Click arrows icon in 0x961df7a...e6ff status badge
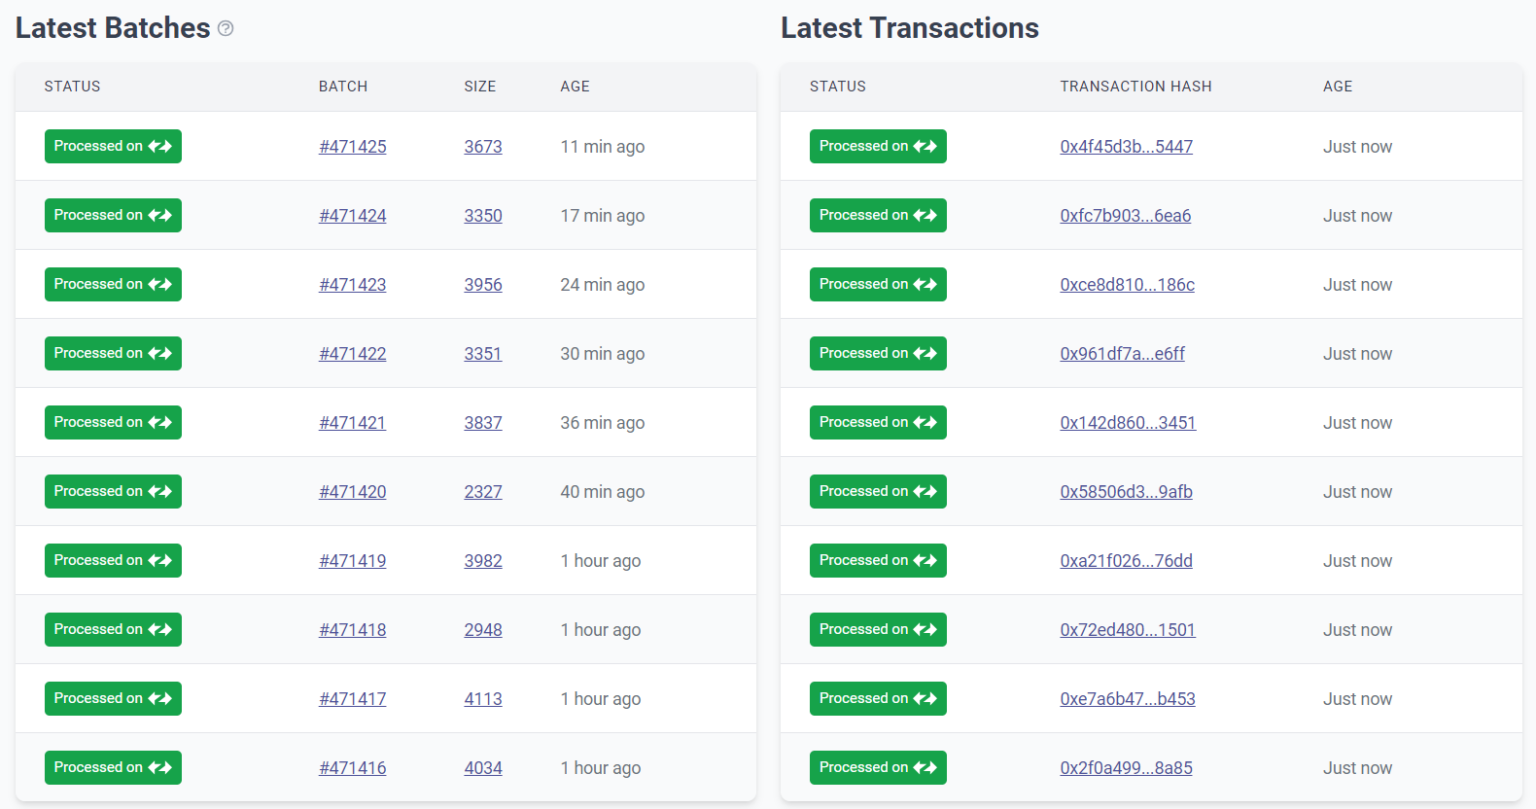The height and width of the screenshot is (809, 1536). click(925, 354)
